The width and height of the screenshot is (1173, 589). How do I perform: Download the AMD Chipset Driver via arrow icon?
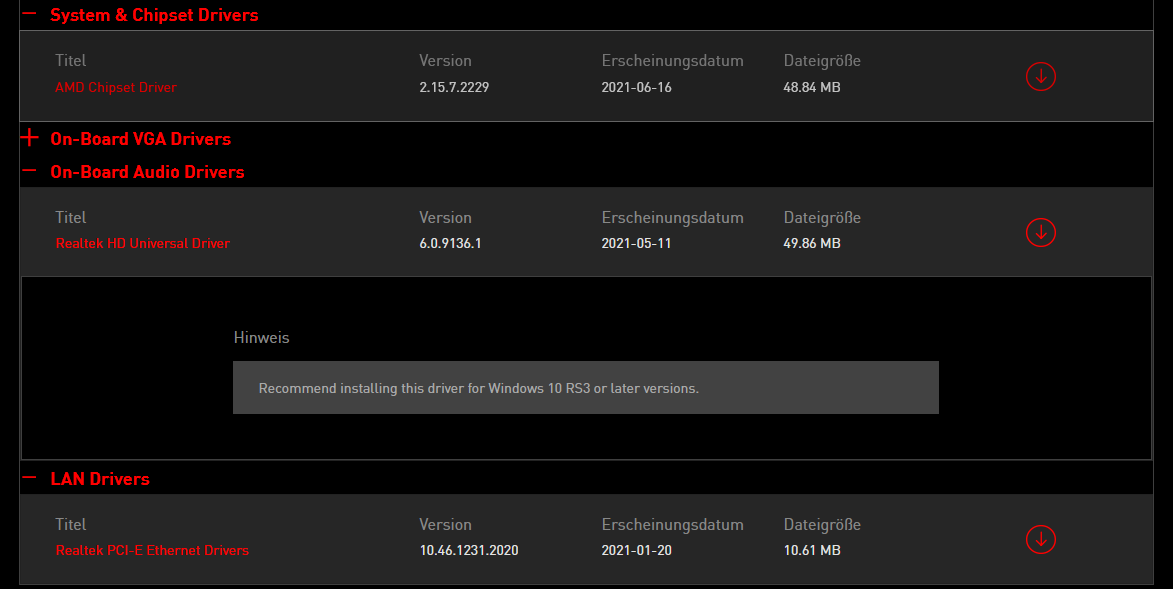tap(1041, 76)
